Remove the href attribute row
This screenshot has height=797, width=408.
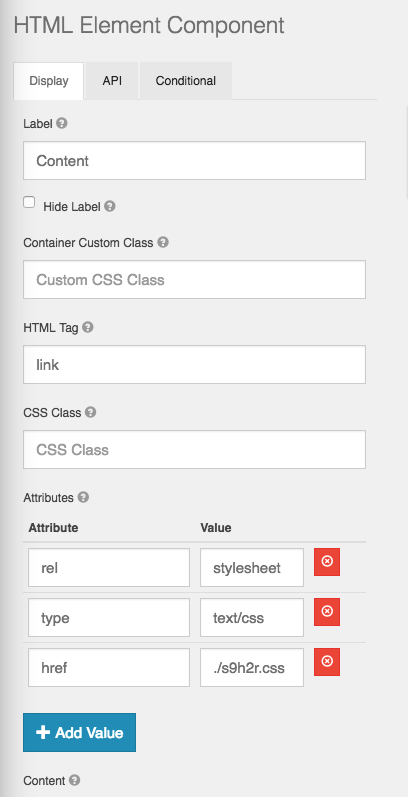pyautogui.click(x=327, y=662)
